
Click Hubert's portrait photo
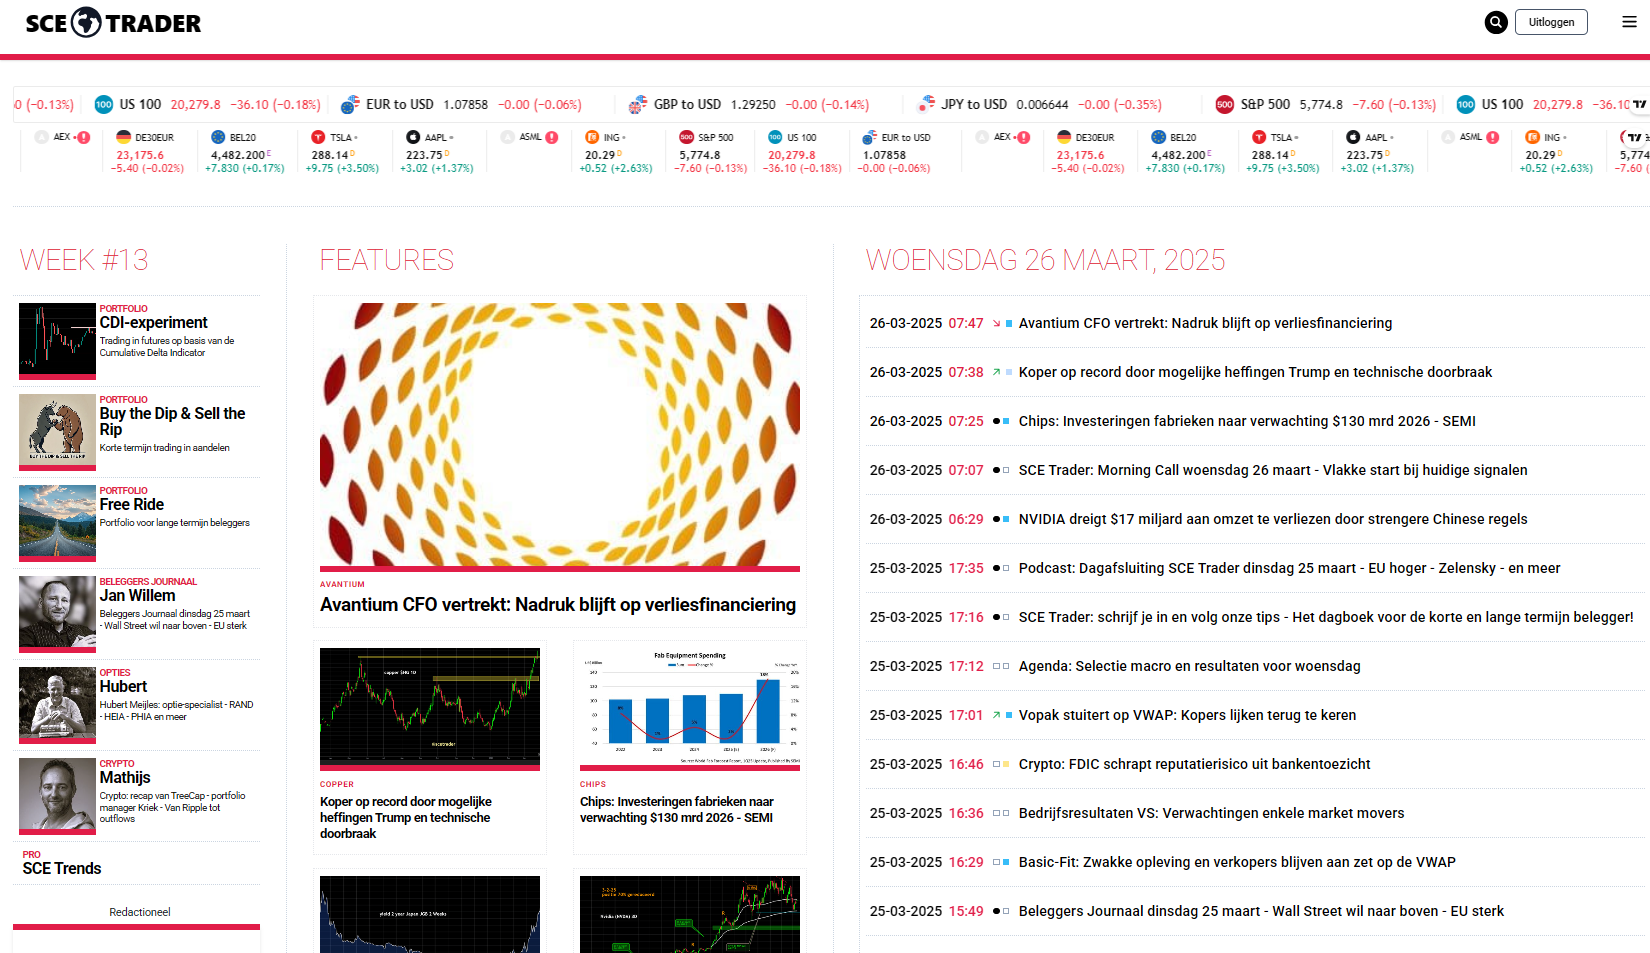57,705
